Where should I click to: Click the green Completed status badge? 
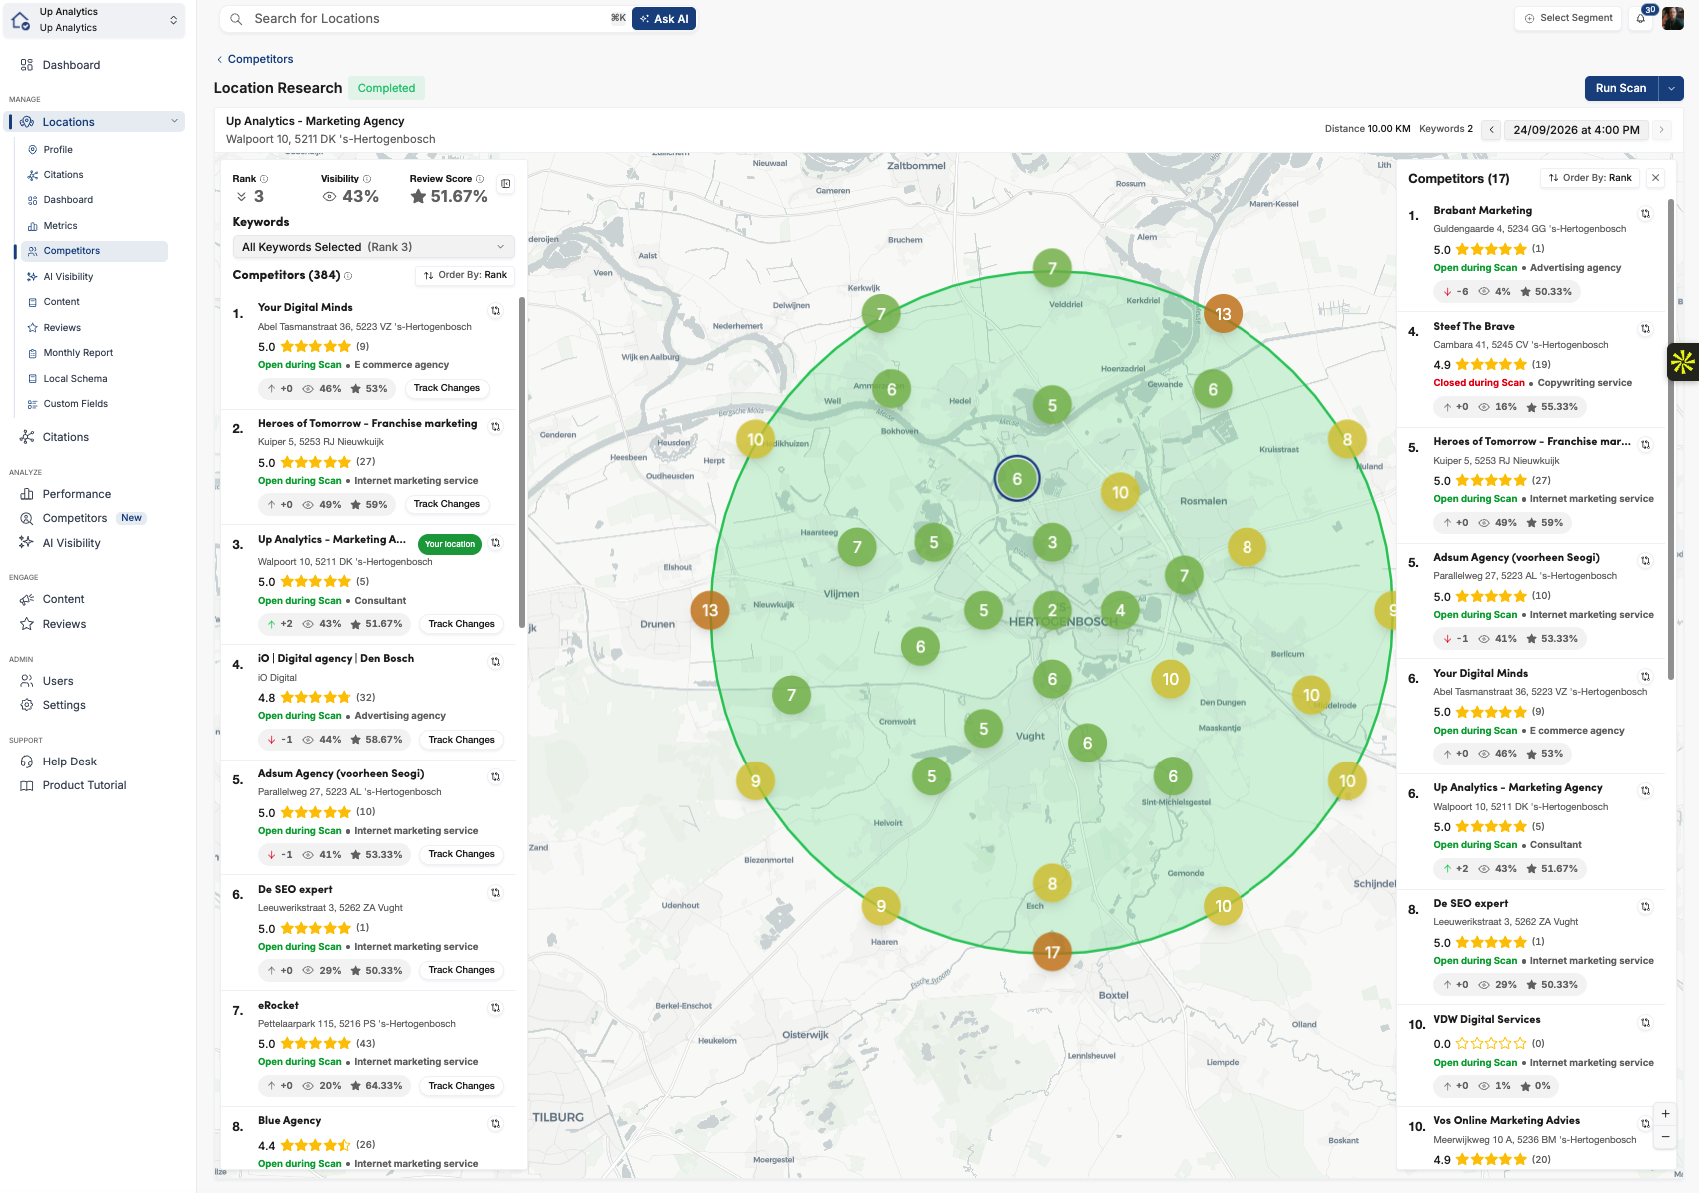[386, 89]
